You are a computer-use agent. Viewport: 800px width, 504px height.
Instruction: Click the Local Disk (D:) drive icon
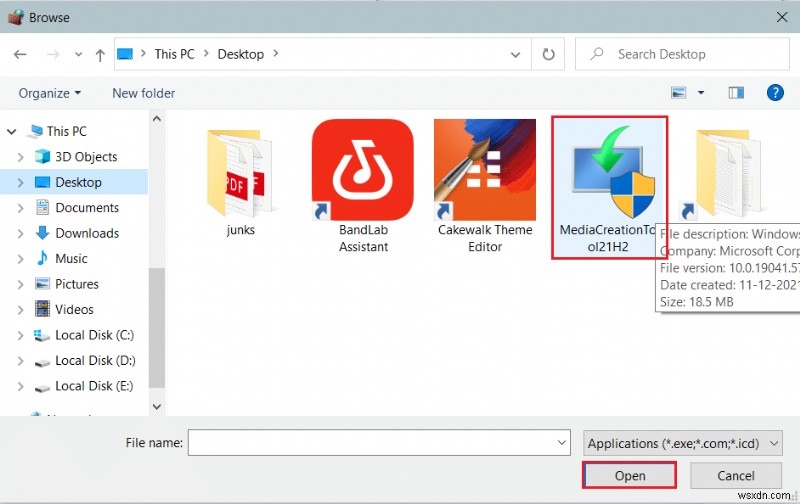click(x=42, y=362)
